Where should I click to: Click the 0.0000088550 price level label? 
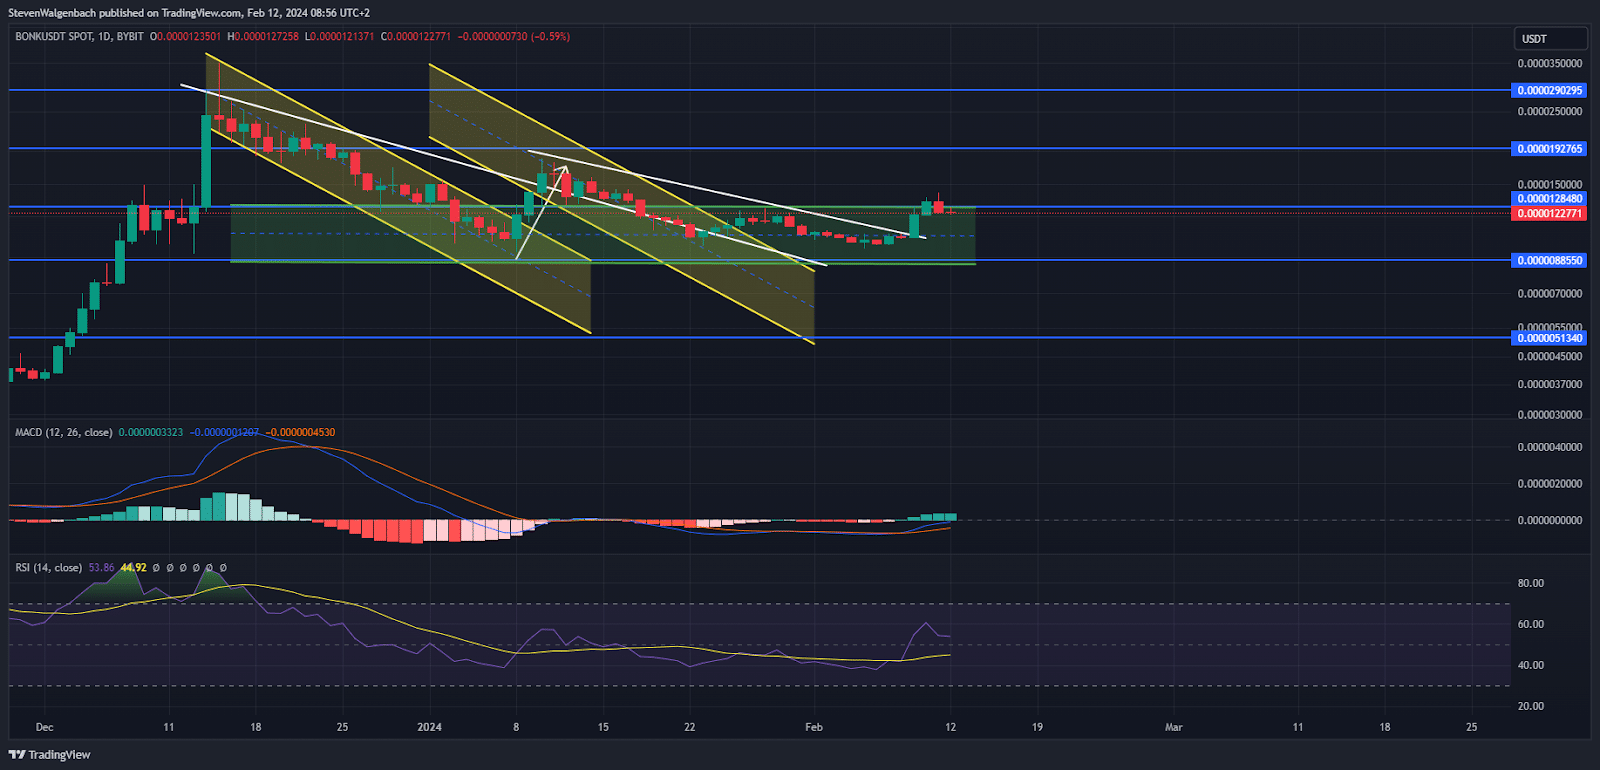(x=1549, y=260)
